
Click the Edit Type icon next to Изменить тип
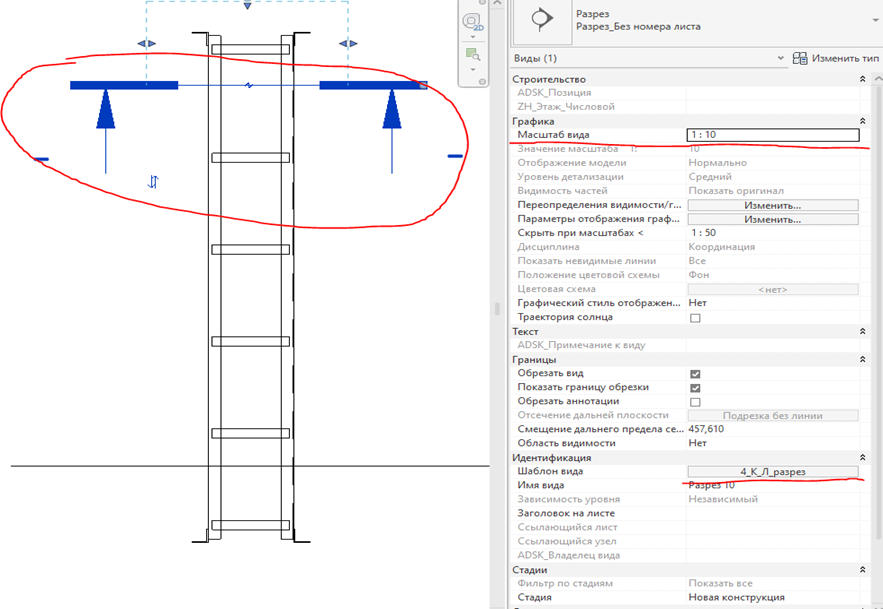800,58
